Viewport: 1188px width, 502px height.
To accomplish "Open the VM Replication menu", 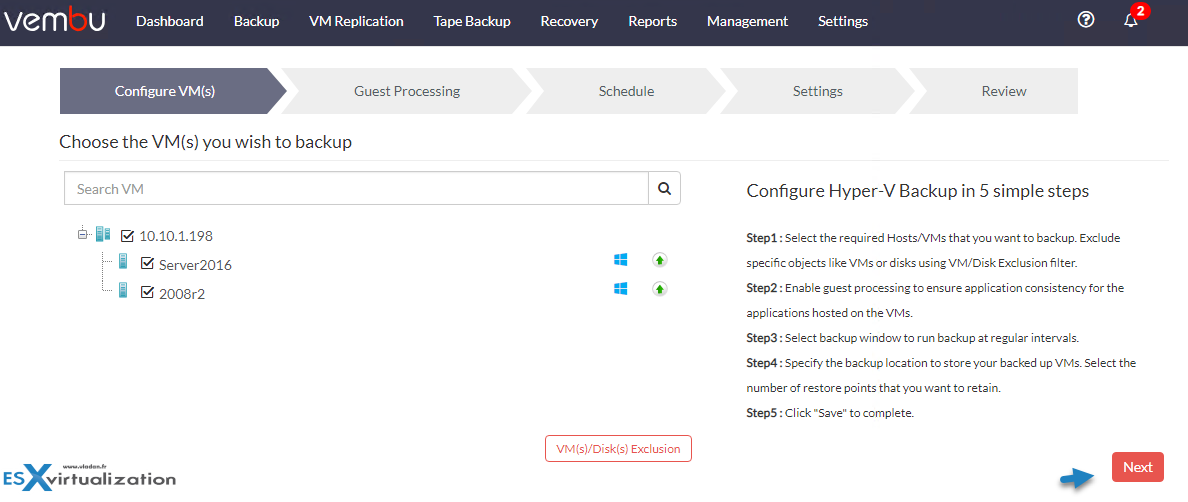I will click(x=356, y=21).
